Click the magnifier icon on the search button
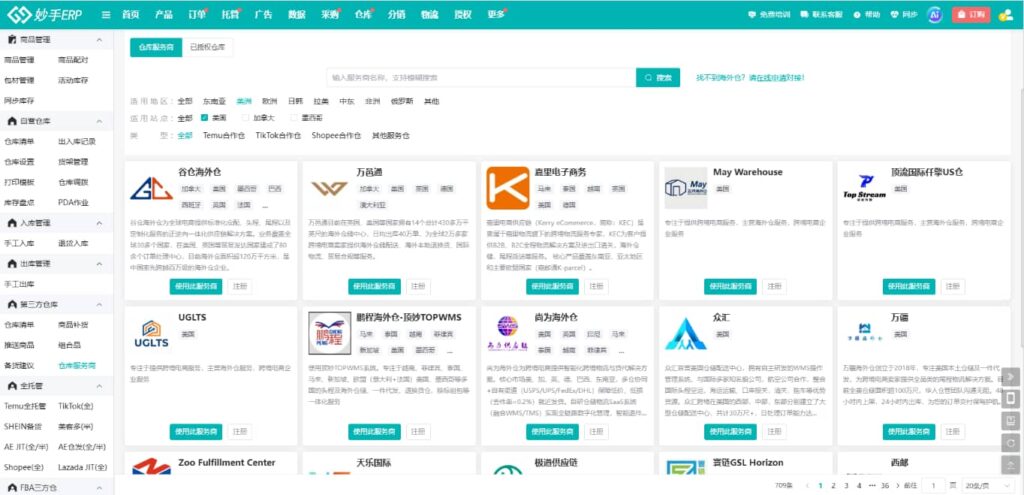 (x=648, y=78)
